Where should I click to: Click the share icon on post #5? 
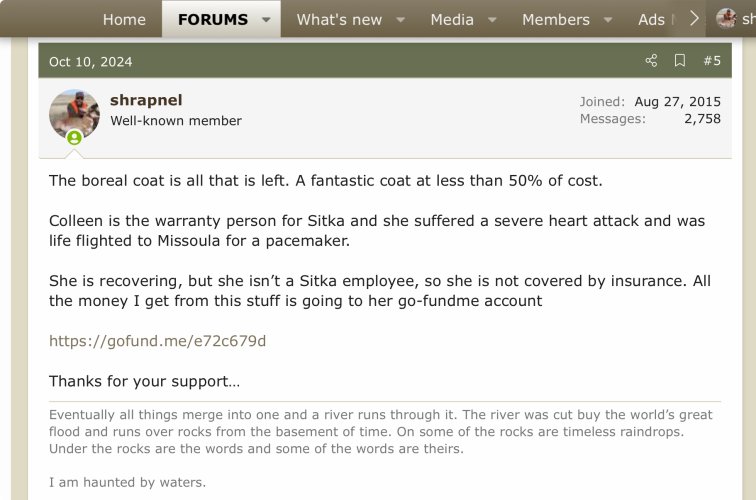pyautogui.click(x=651, y=61)
